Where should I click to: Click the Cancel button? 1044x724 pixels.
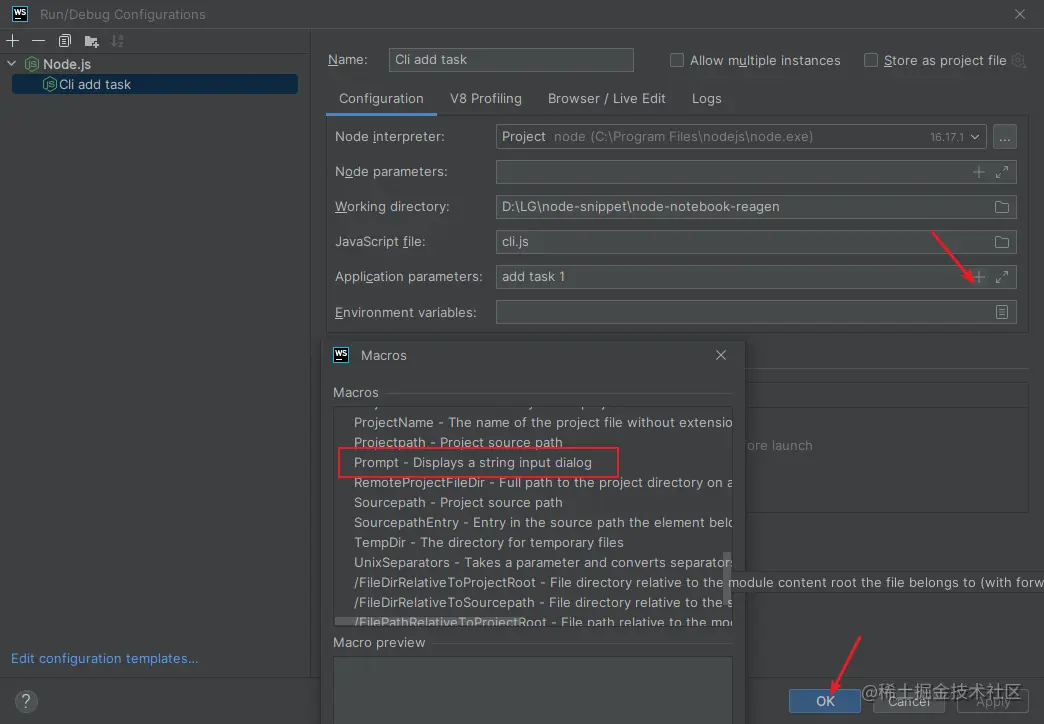pos(909,701)
